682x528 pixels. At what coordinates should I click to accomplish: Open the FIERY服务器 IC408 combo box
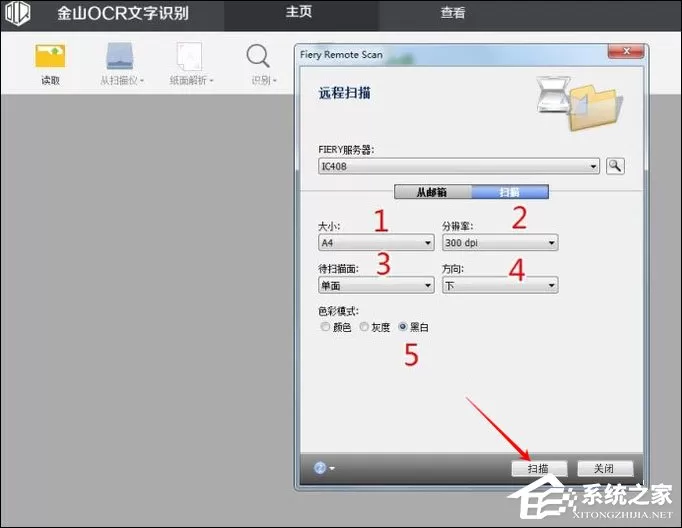tap(458, 166)
